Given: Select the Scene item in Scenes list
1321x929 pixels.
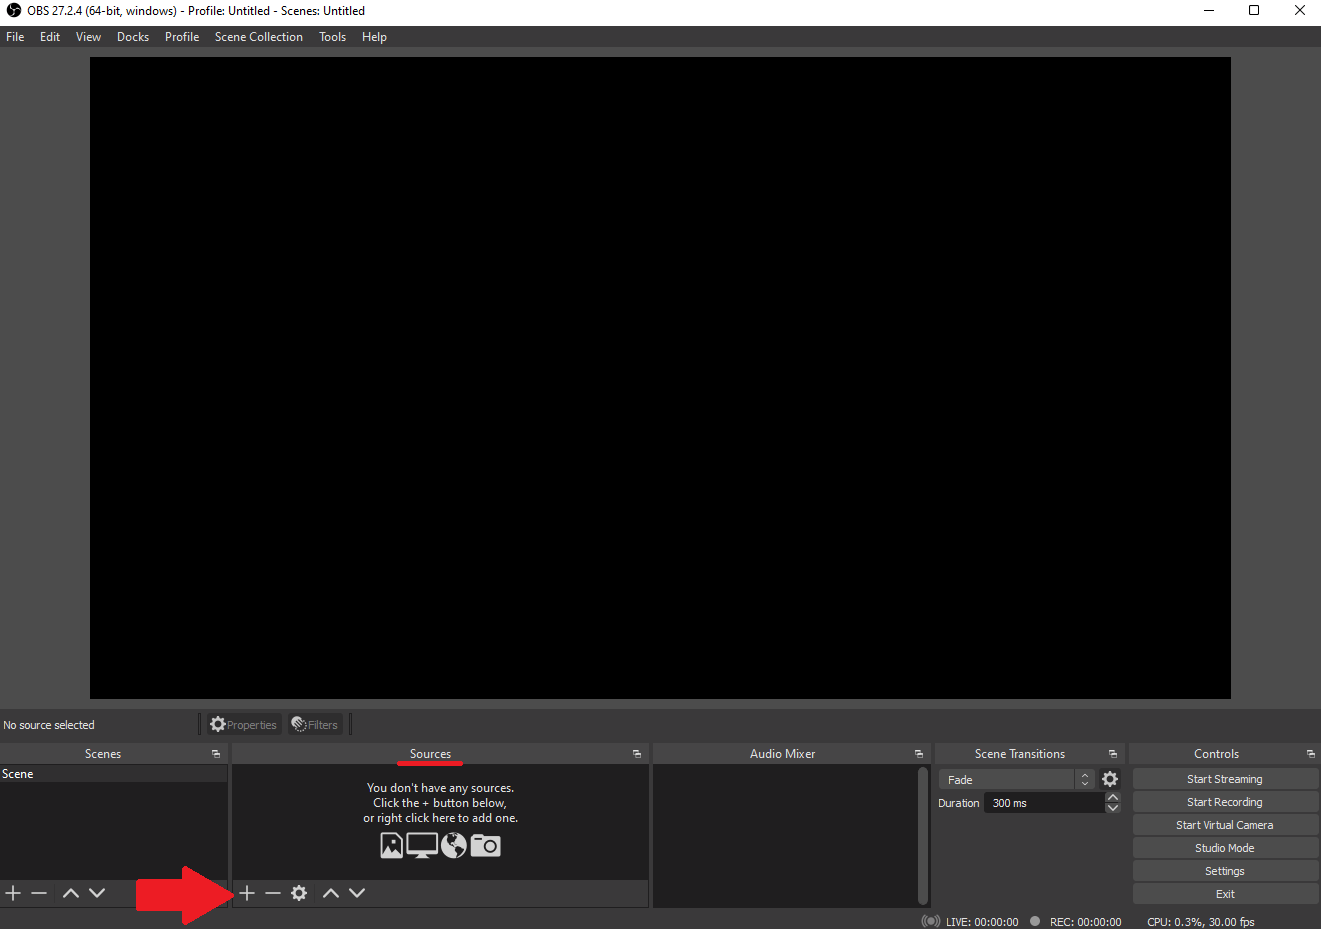Looking at the screenshot, I should (x=114, y=774).
